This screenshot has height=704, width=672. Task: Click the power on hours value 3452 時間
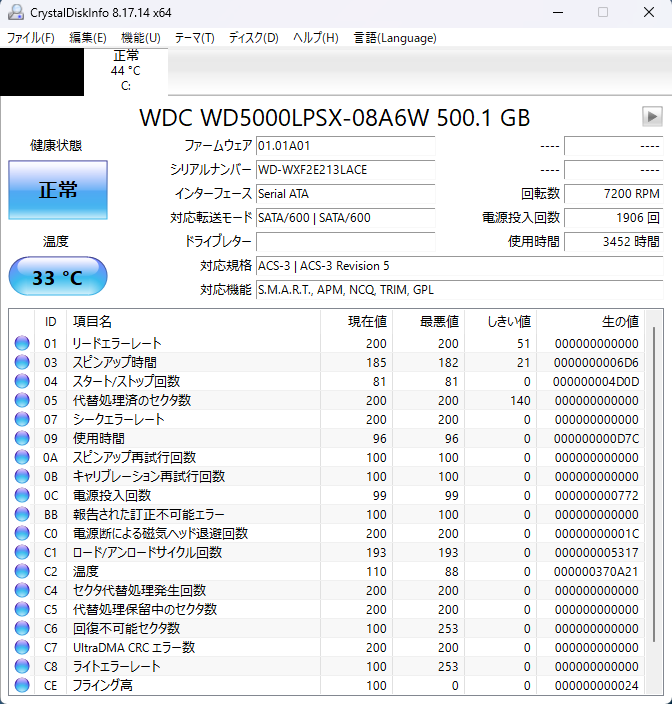click(x=613, y=242)
